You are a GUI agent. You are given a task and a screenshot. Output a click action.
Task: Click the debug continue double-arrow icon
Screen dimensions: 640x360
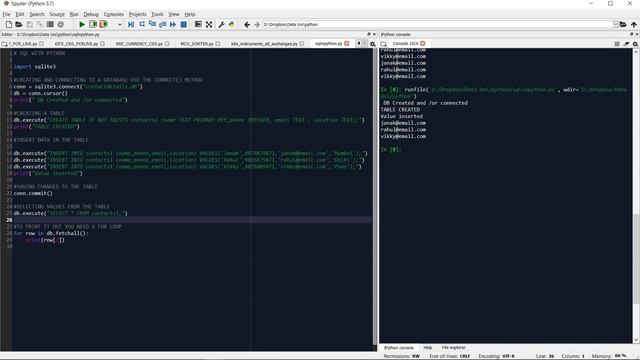(173, 24)
